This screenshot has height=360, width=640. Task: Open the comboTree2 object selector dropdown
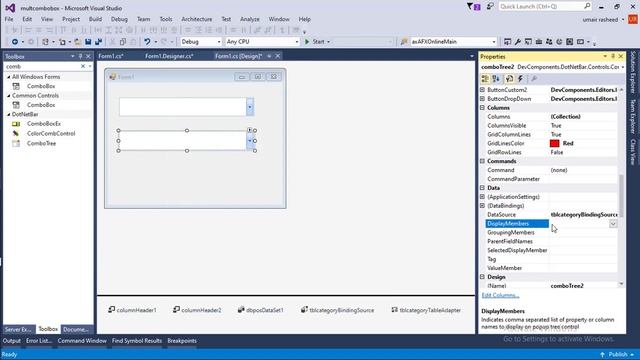(622, 67)
